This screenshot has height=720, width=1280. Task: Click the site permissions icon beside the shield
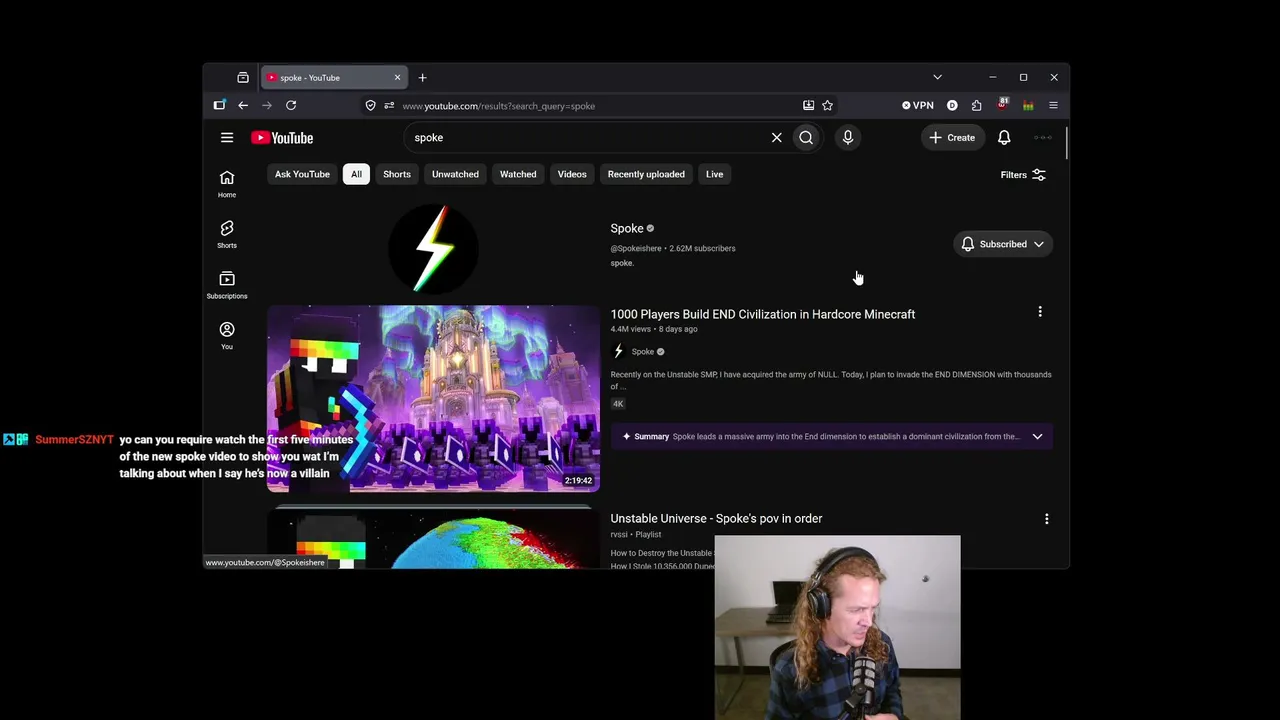389,105
